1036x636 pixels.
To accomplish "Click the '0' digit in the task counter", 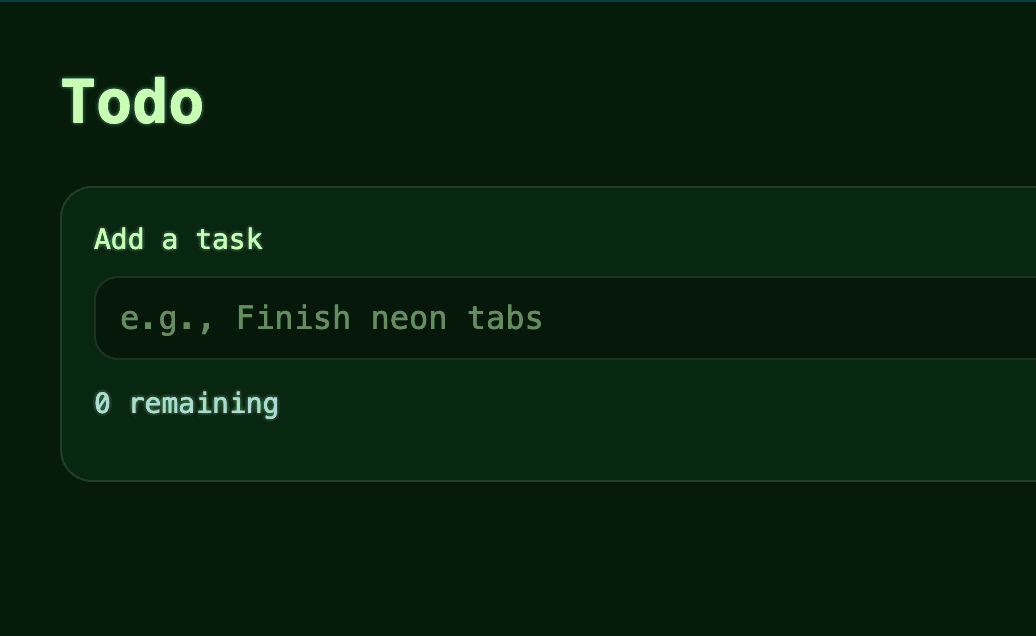I will pos(102,403).
